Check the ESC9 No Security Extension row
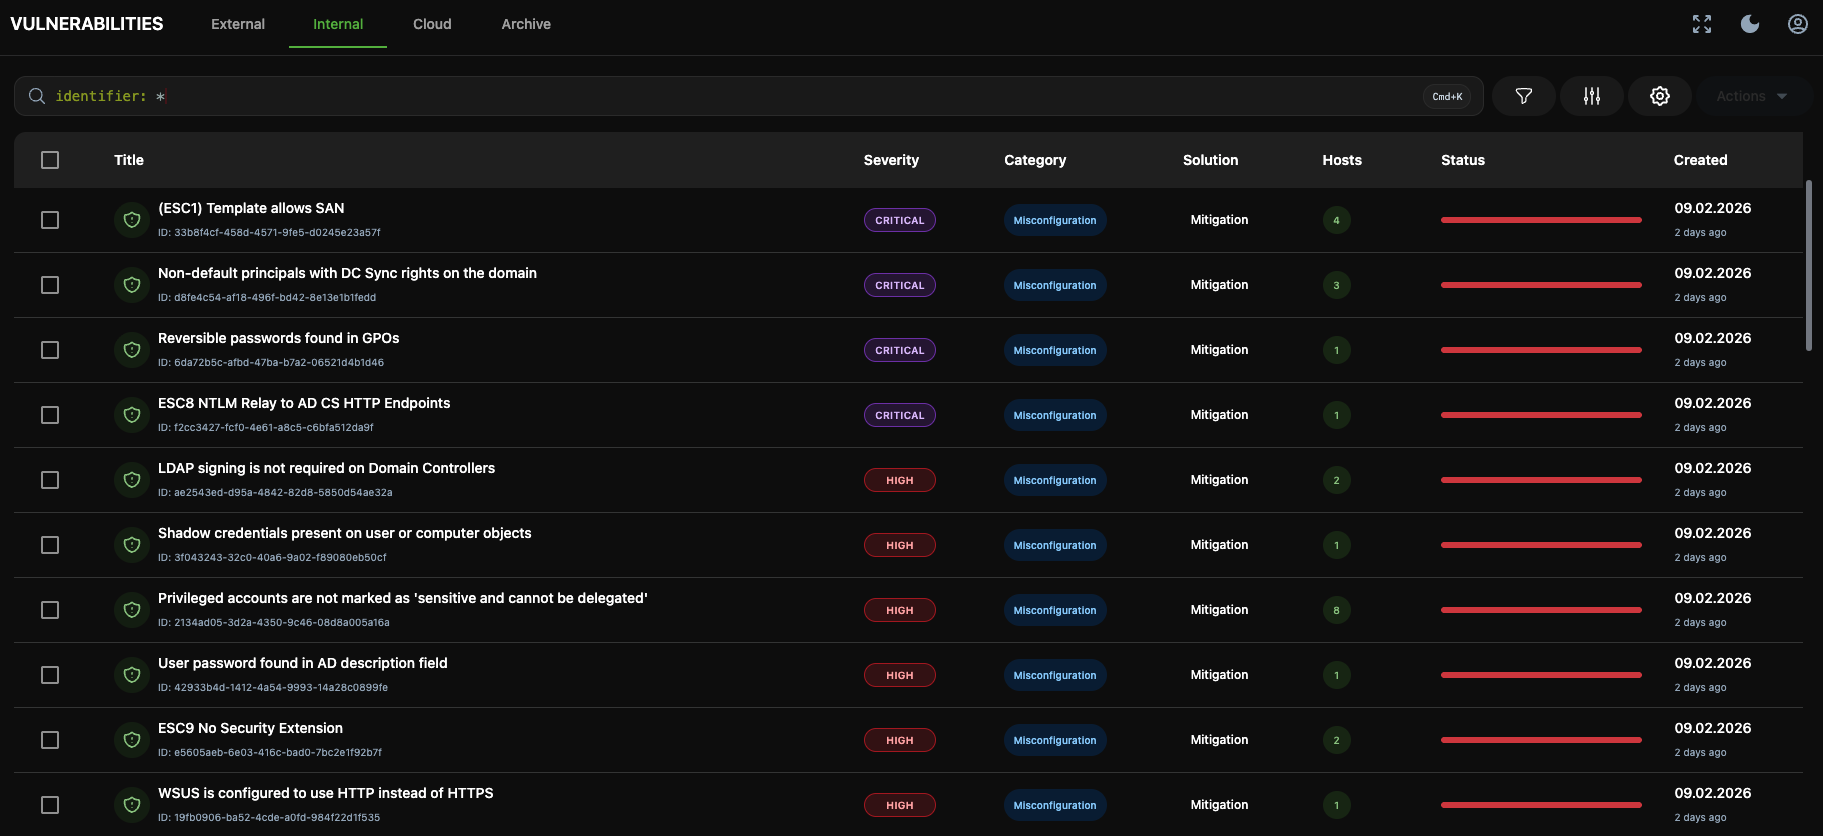The width and height of the screenshot is (1823, 836). tap(50, 740)
